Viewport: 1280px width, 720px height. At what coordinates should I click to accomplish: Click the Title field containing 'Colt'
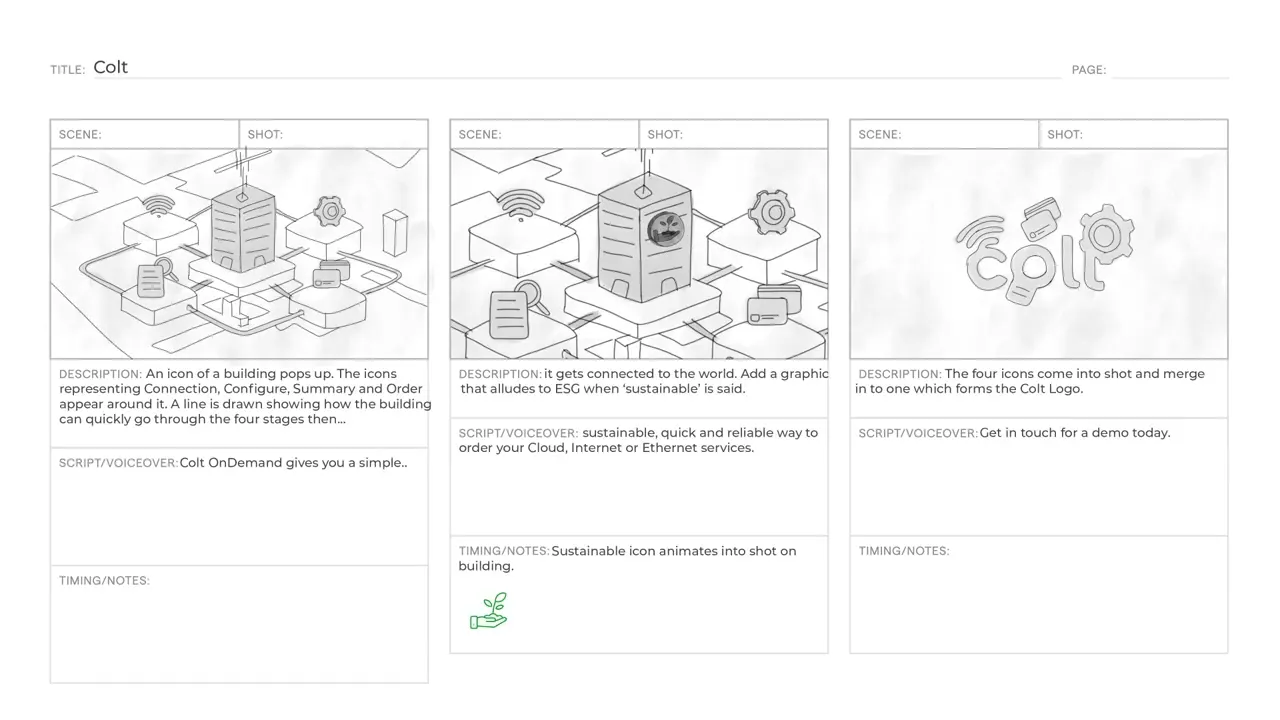point(576,68)
